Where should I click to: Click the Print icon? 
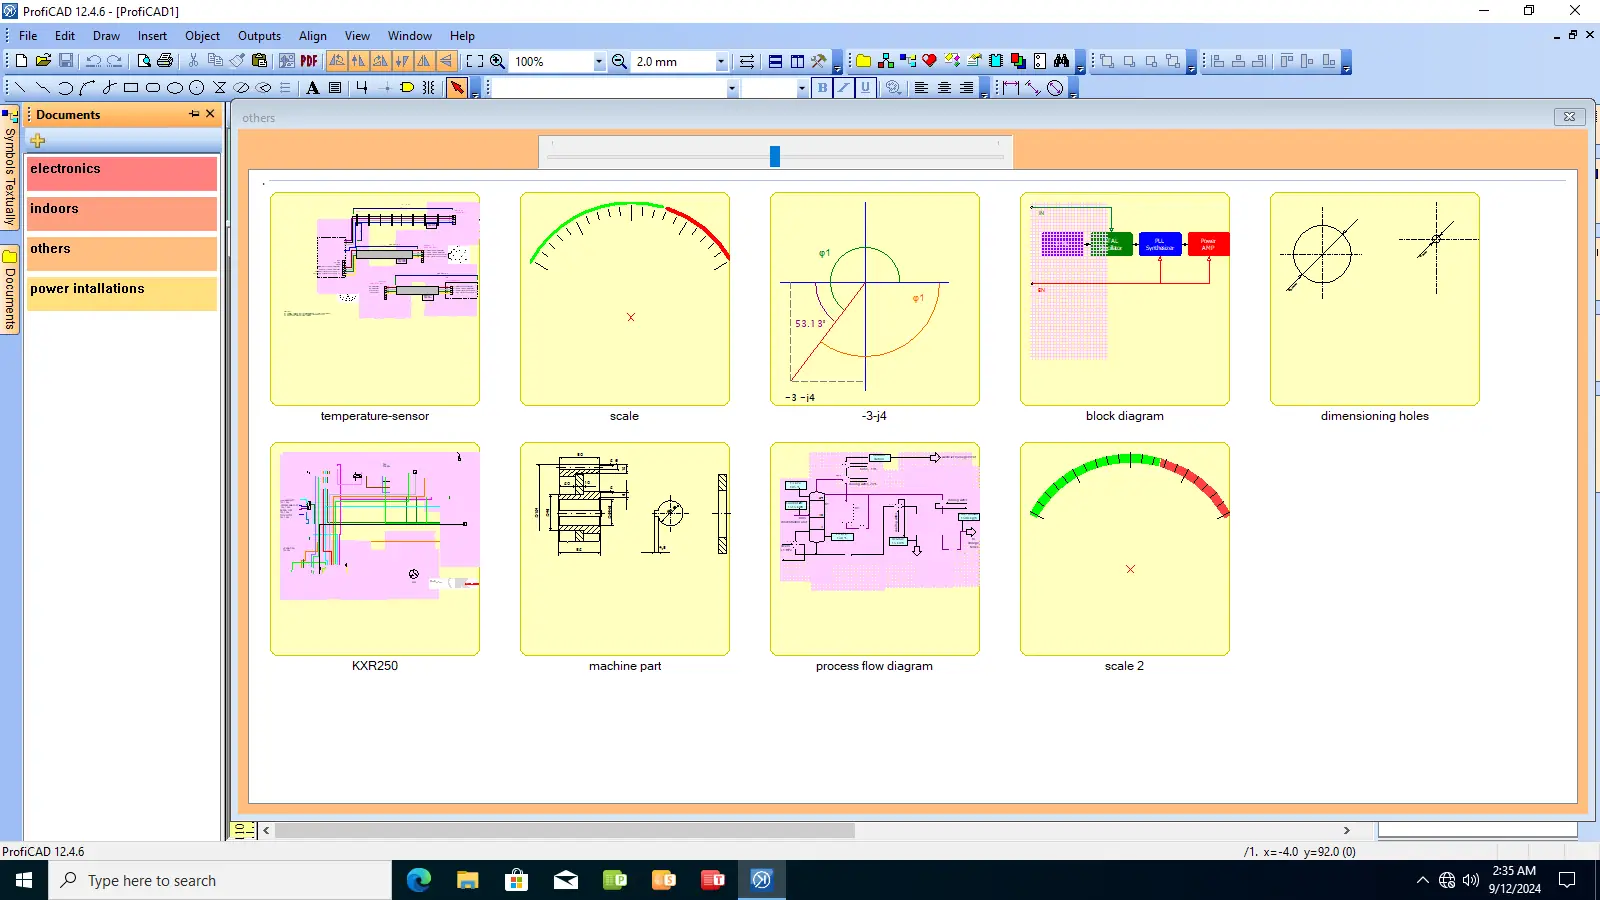pos(165,61)
